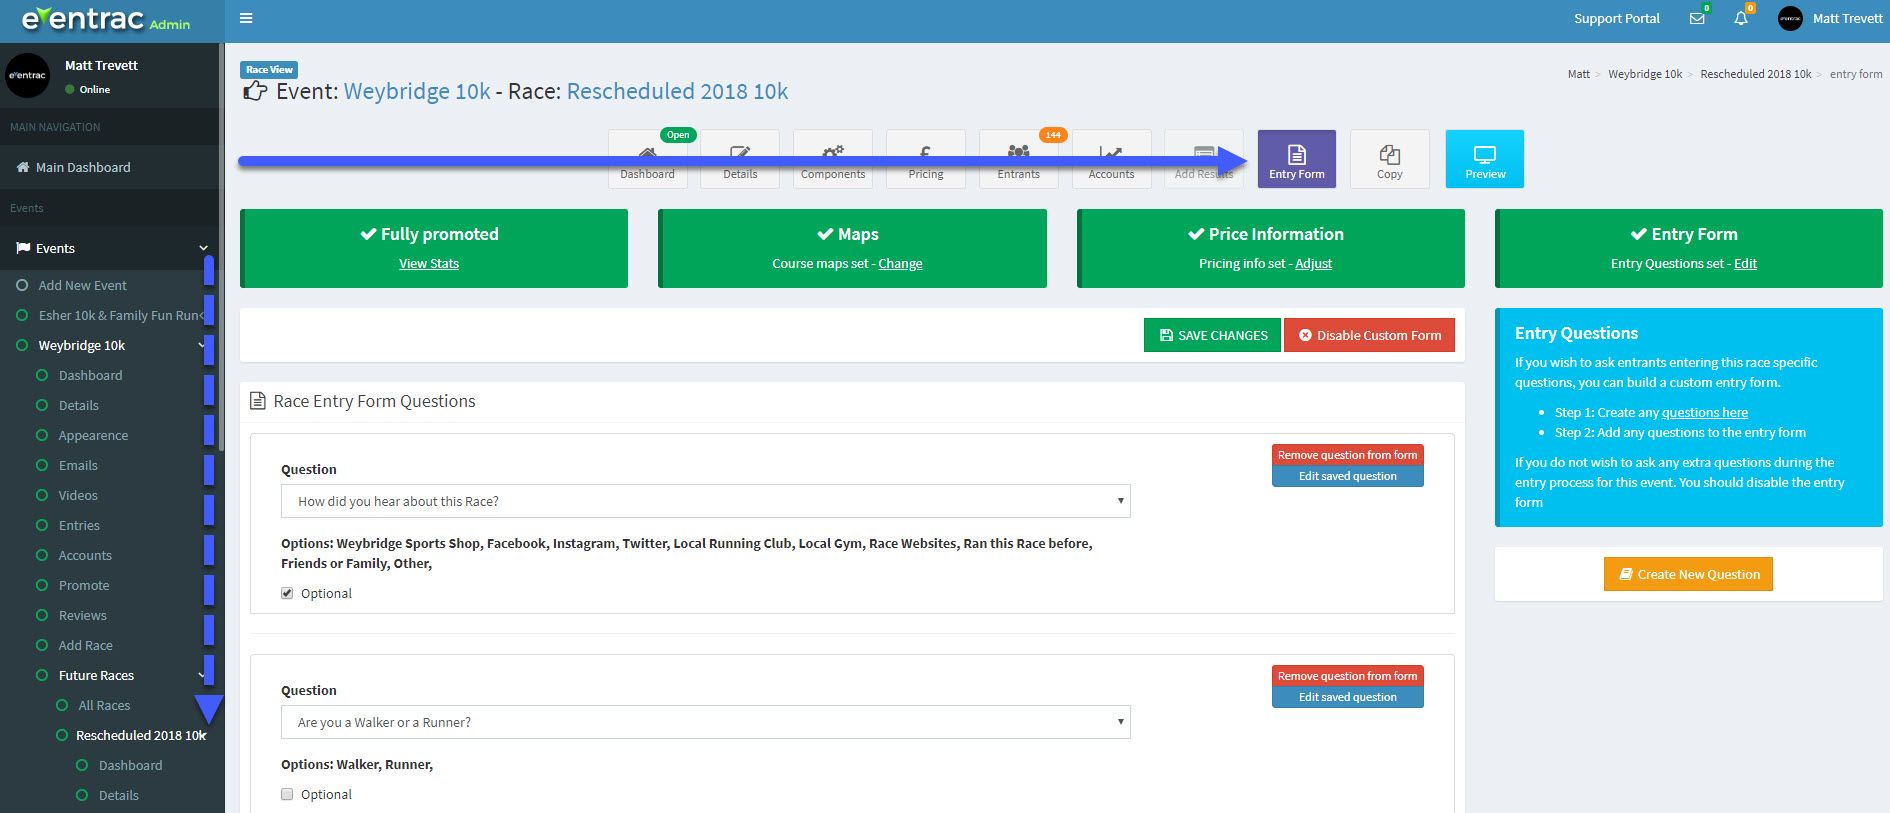Click Disable Custom Form button
Viewport: 1890px width, 813px height.
point(1369,335)
